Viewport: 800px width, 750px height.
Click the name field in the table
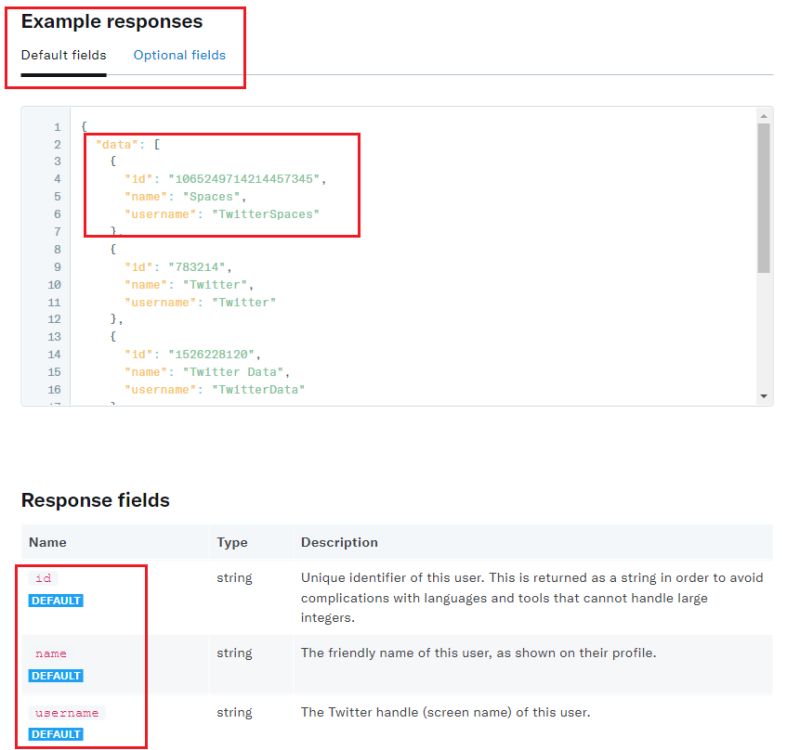[51, 654]
